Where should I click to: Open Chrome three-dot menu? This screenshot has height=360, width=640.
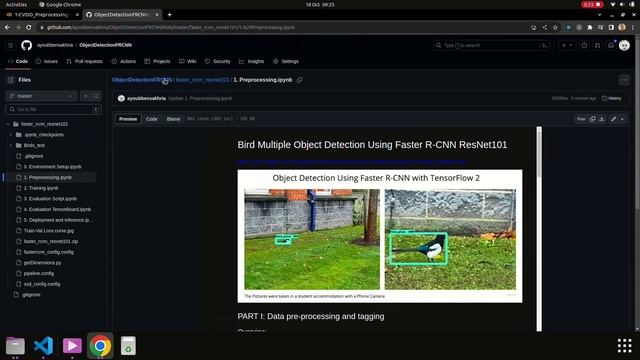tap(633, 27)
